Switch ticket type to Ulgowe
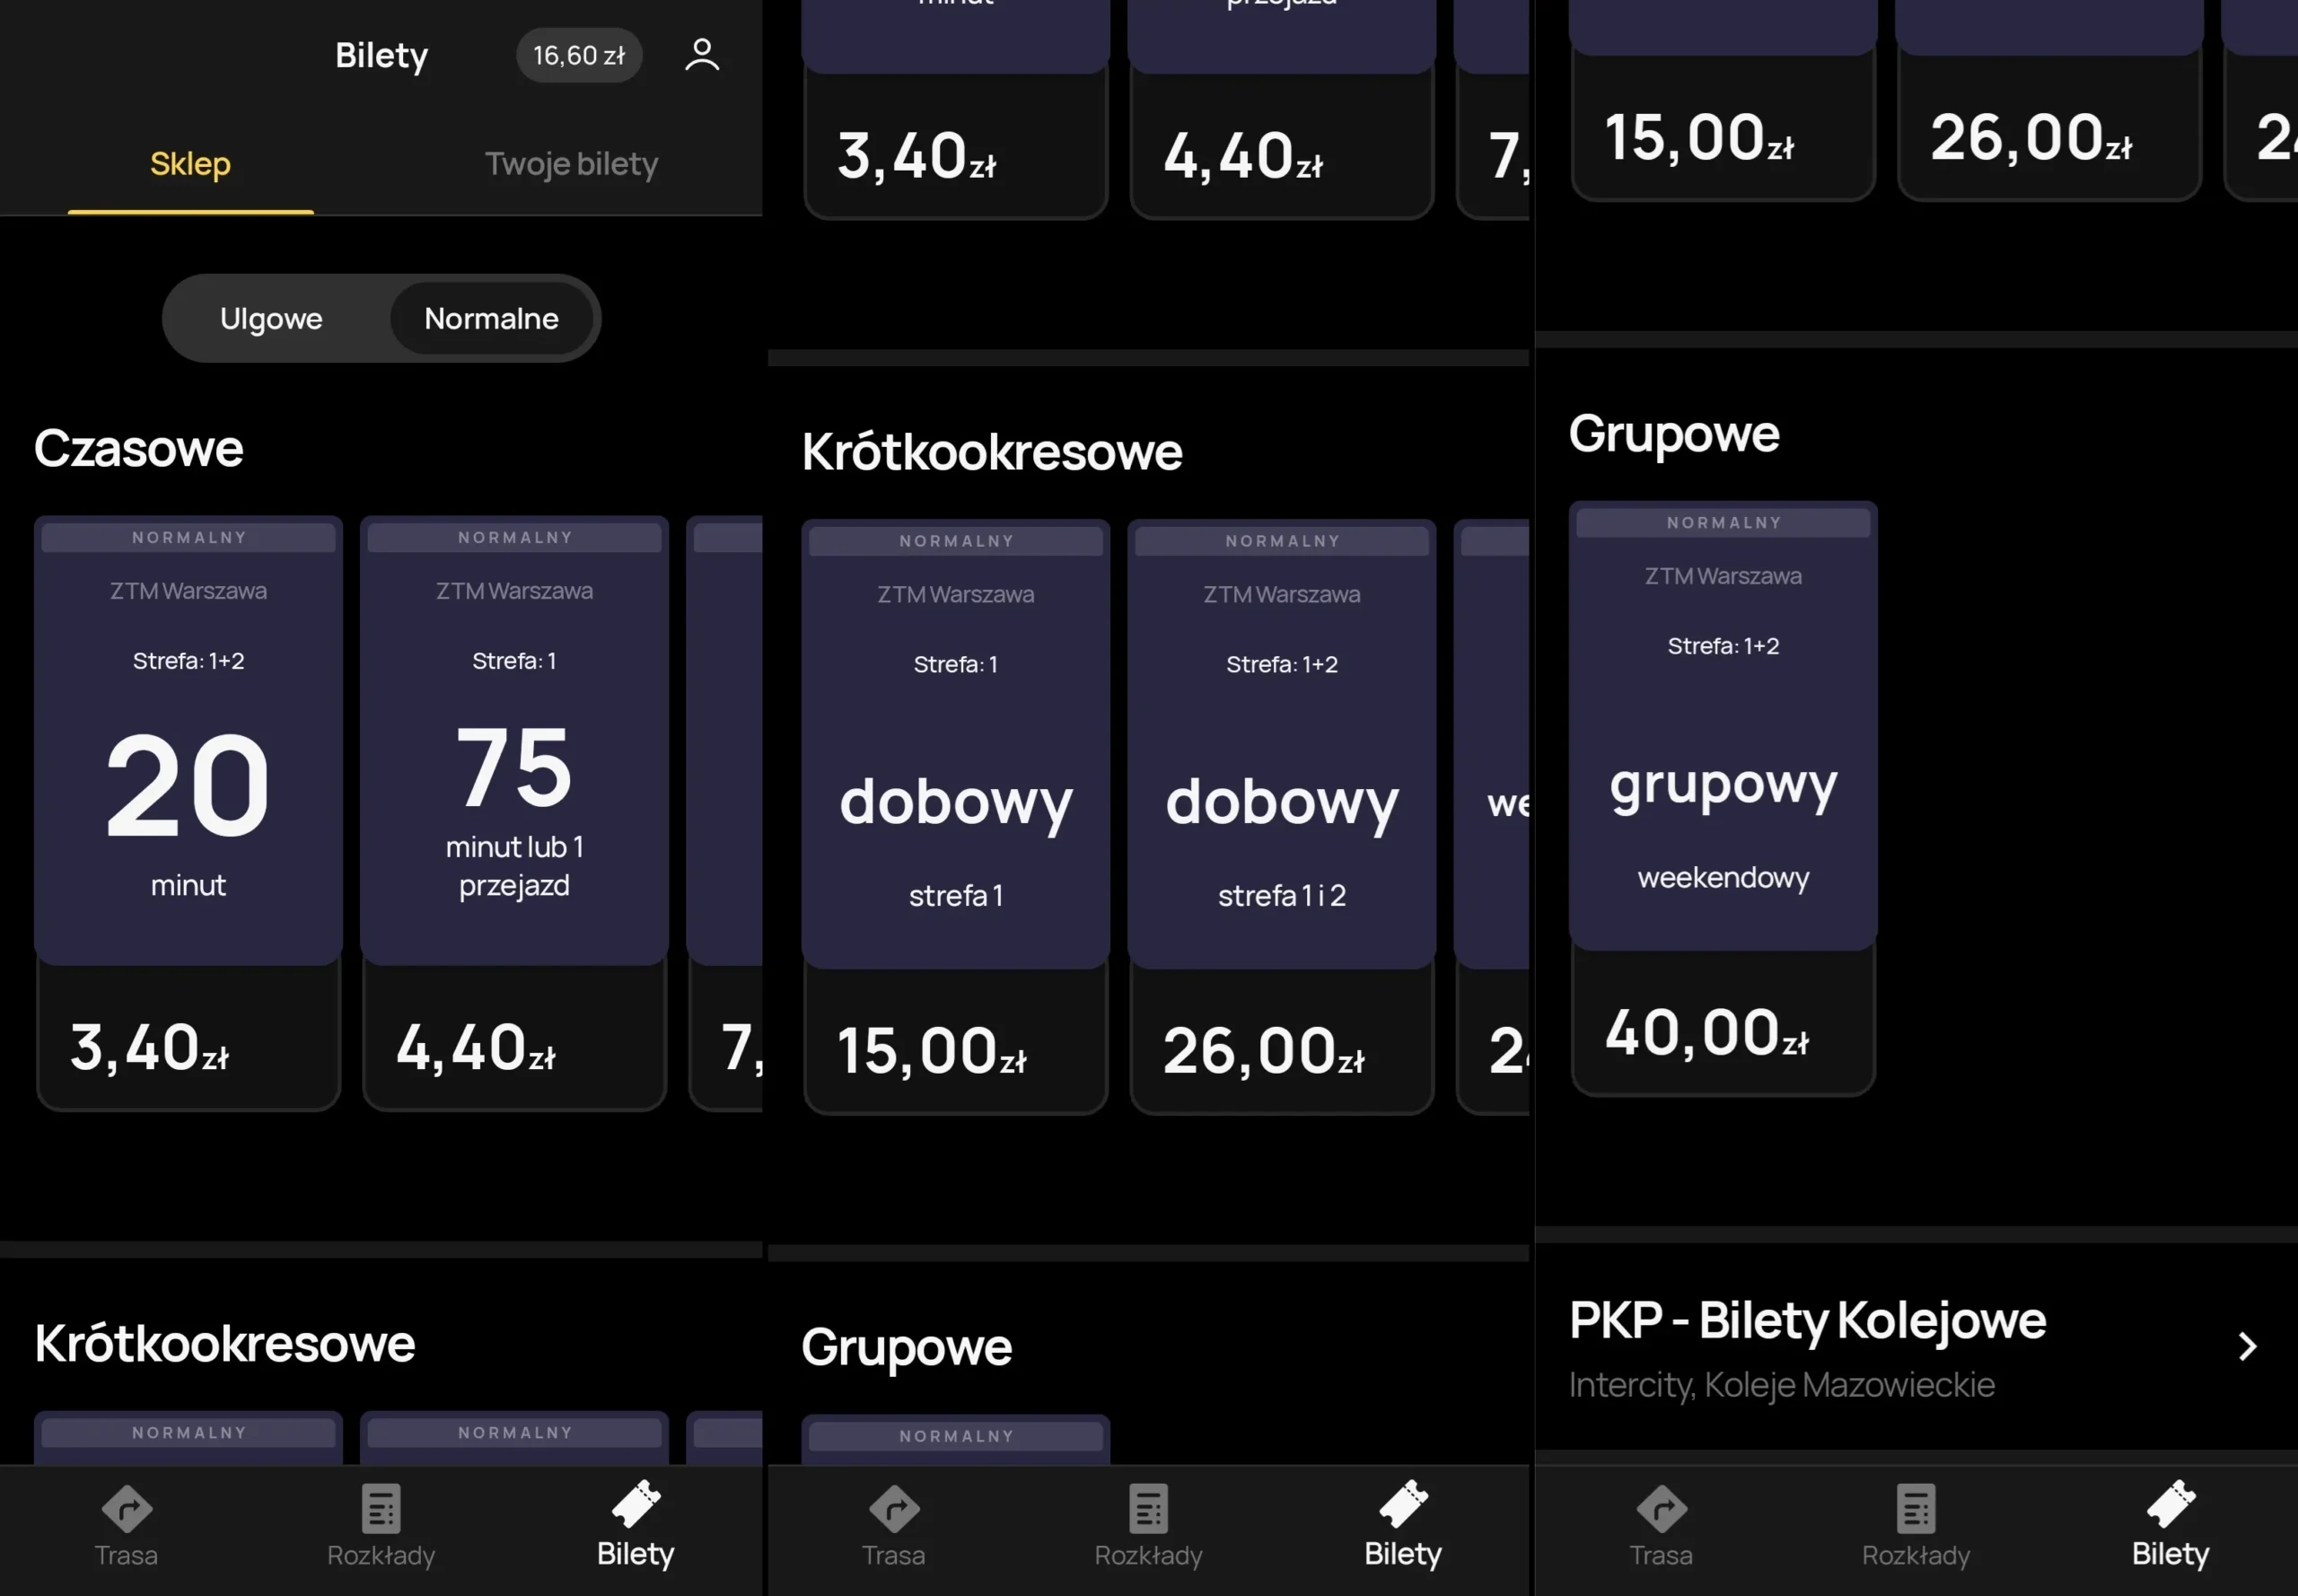Screen dimensions: 2298x1596 (271, 318)
